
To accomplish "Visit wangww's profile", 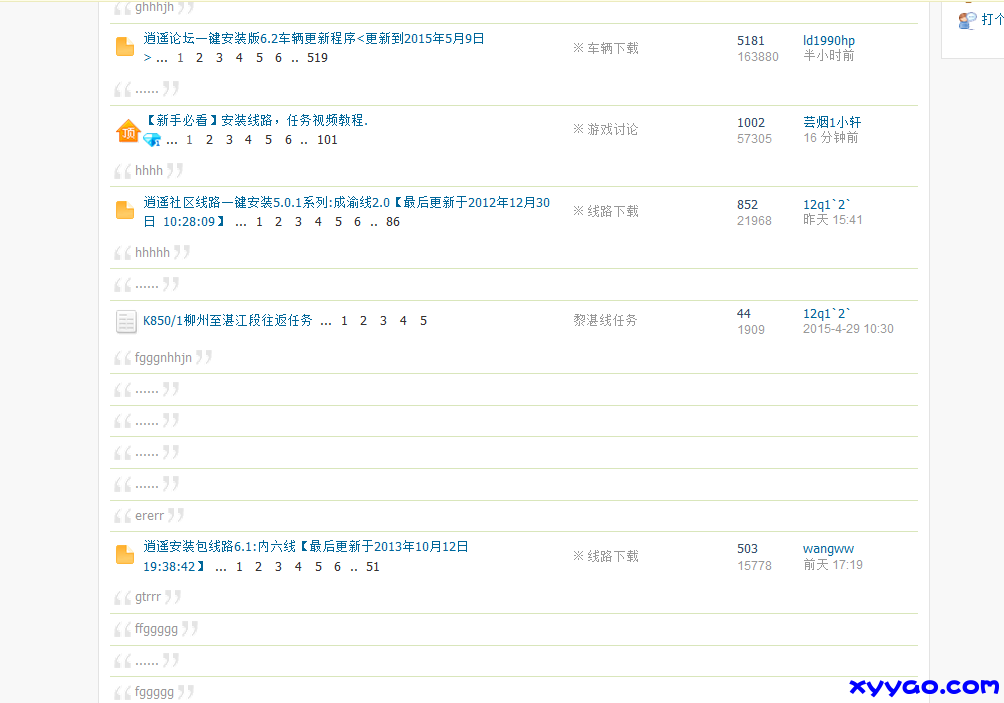I will tap(827, 547).
